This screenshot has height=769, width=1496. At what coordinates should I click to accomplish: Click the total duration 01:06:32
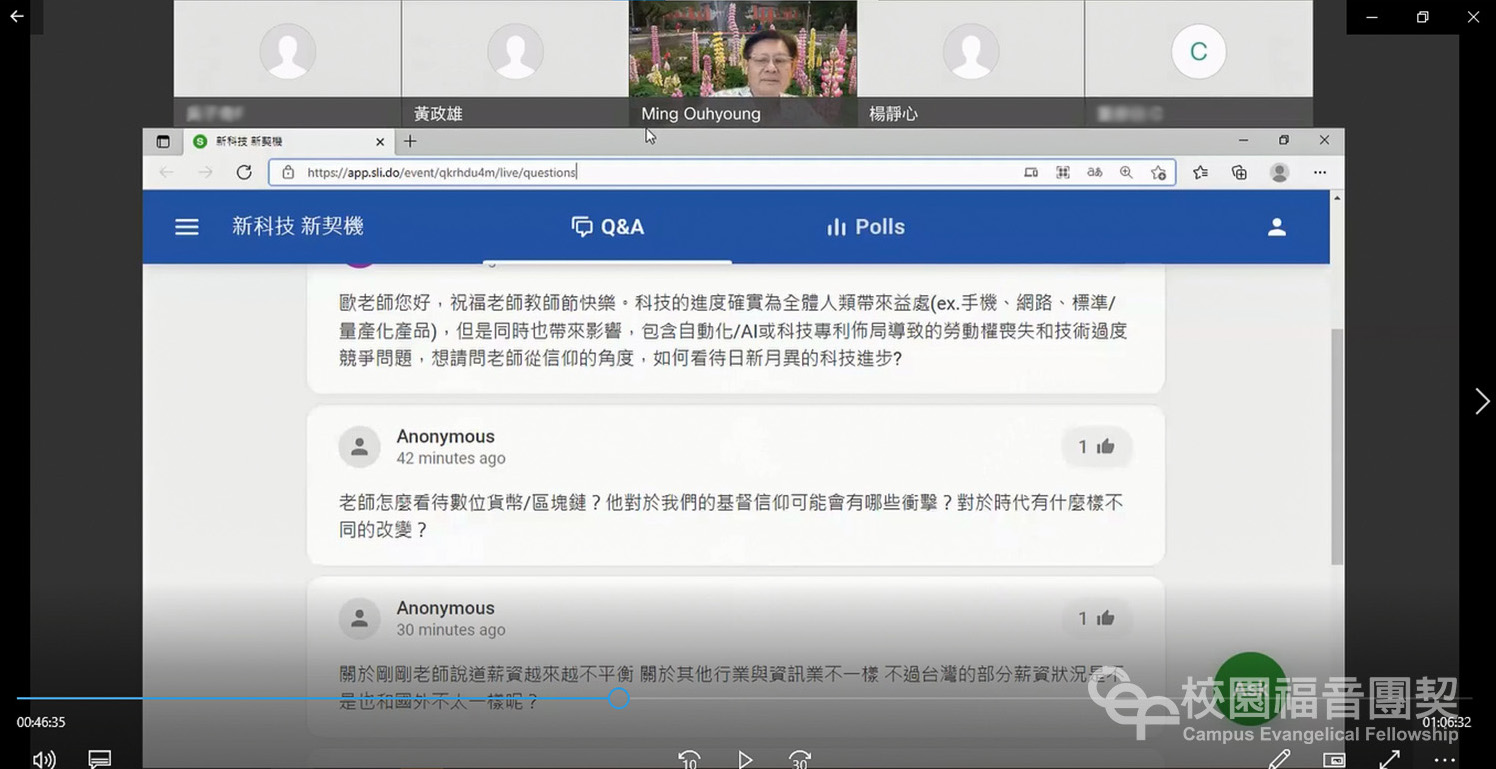[1447, 722]
